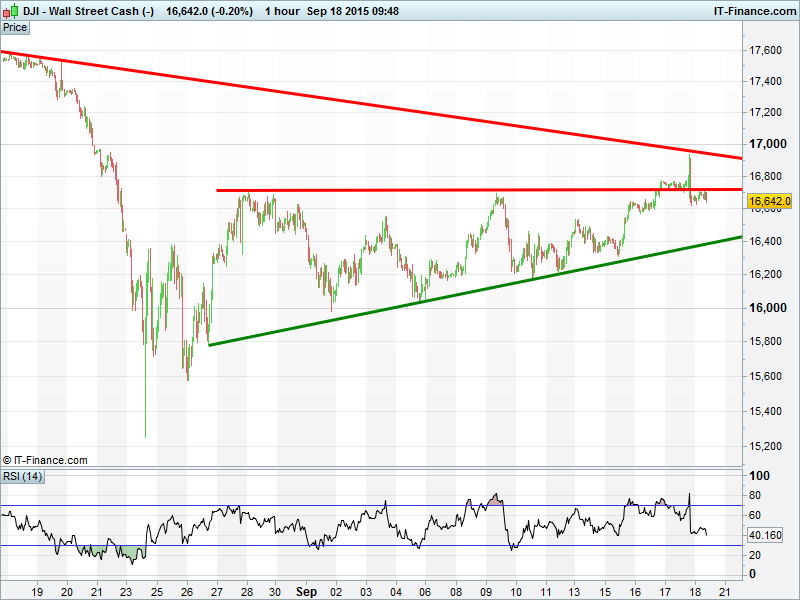Open the Price panel label

click(16, 27)
